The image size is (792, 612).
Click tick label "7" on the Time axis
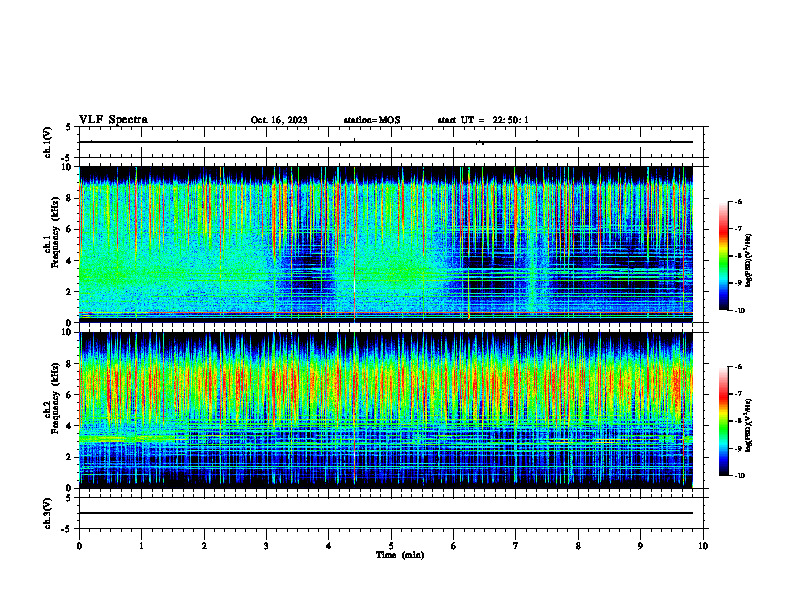coord(516,546)
